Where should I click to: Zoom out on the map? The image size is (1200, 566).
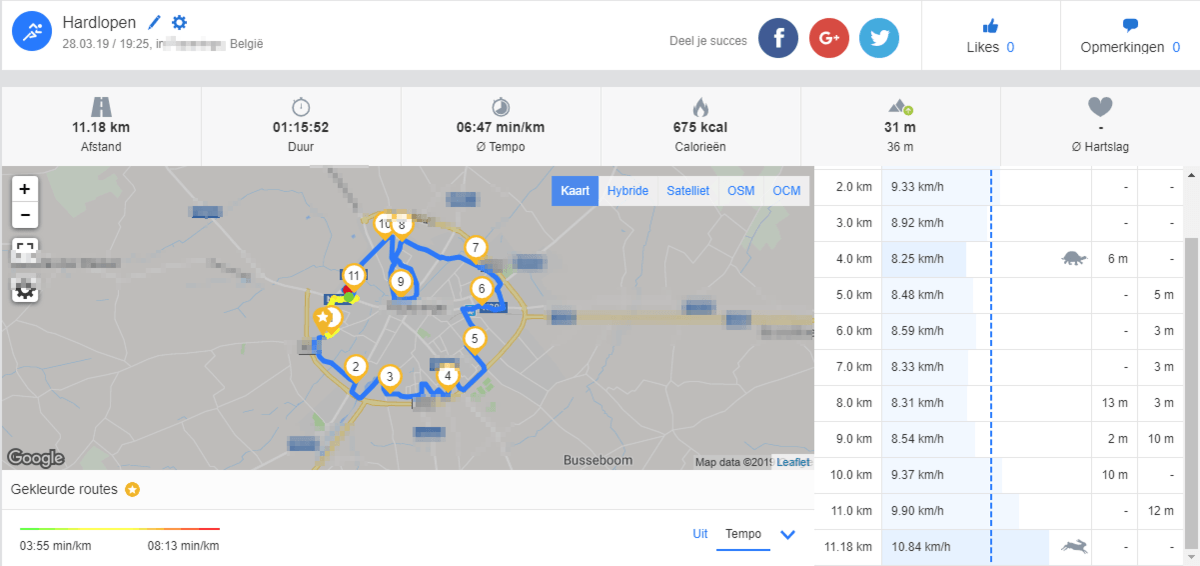tap(25, 214)
